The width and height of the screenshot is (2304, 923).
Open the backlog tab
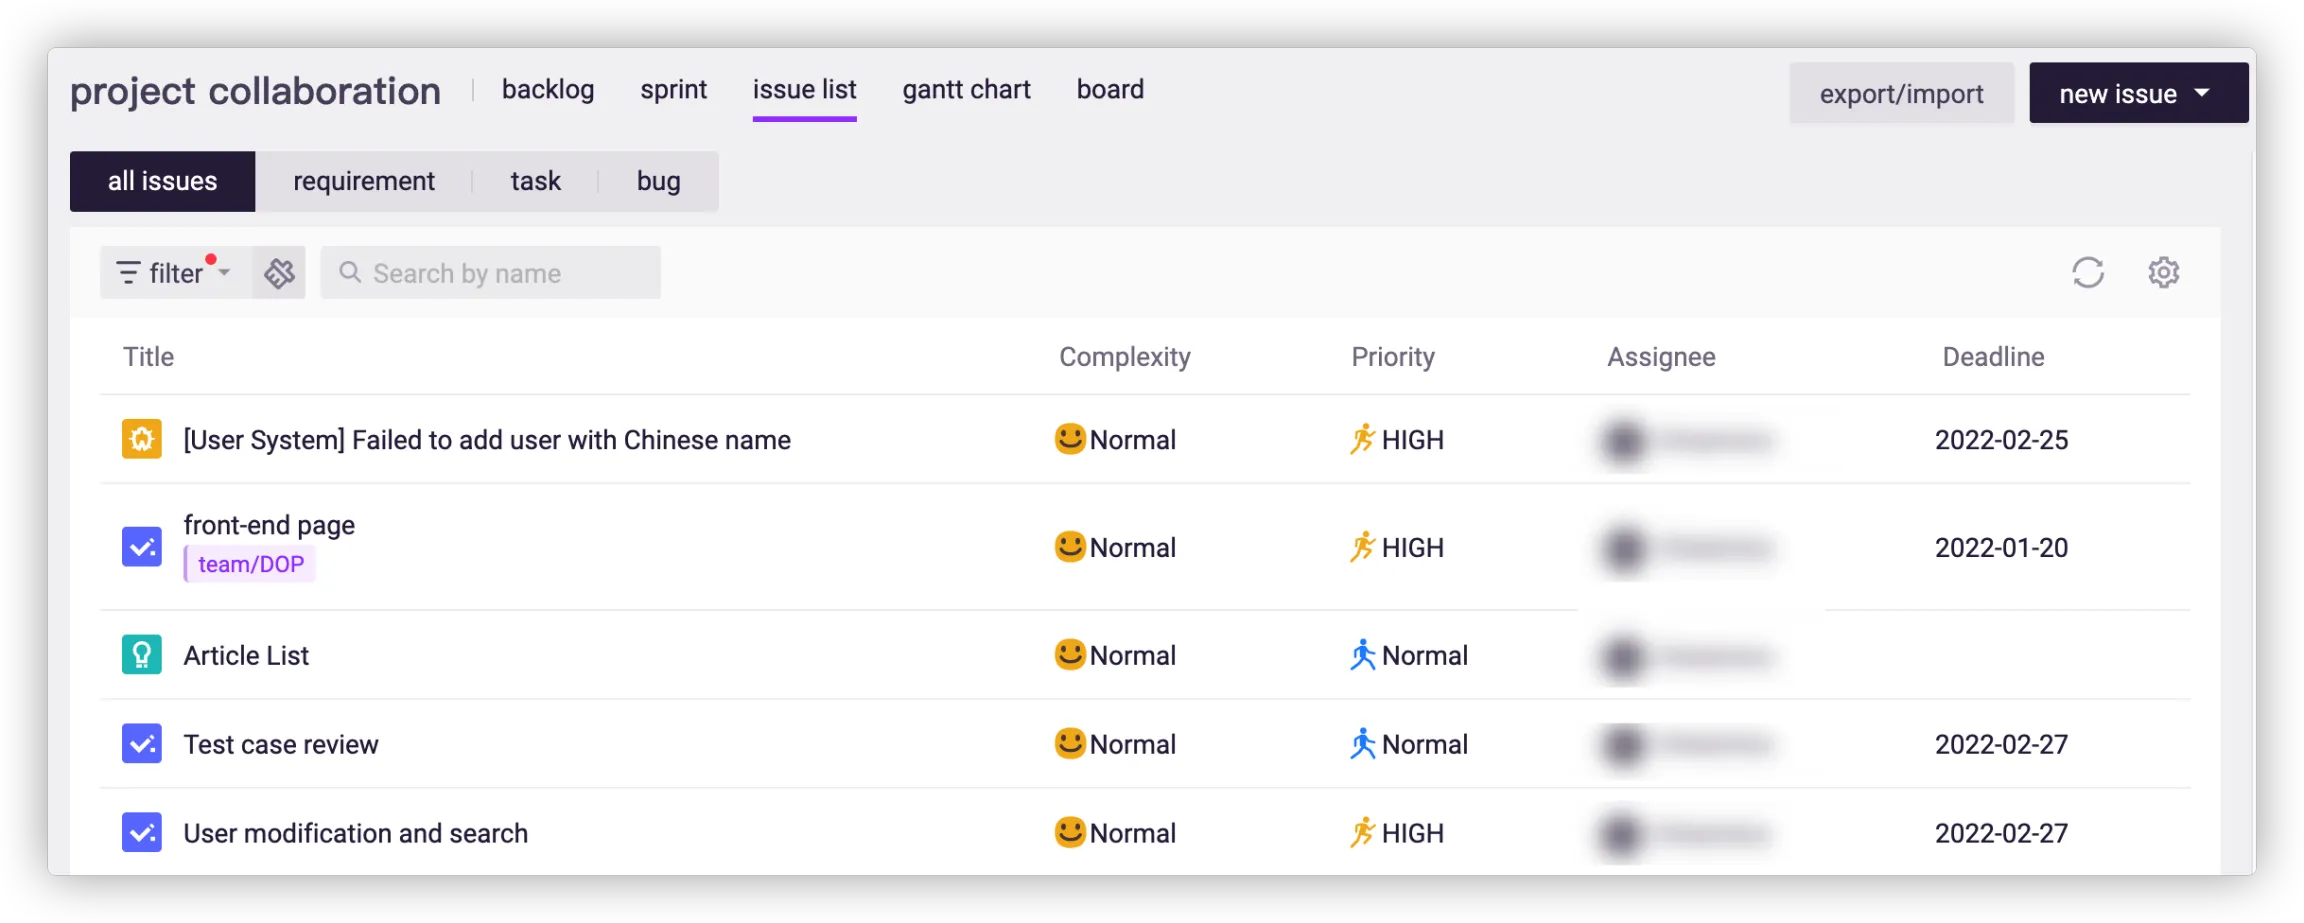click(x=548, y=90)
